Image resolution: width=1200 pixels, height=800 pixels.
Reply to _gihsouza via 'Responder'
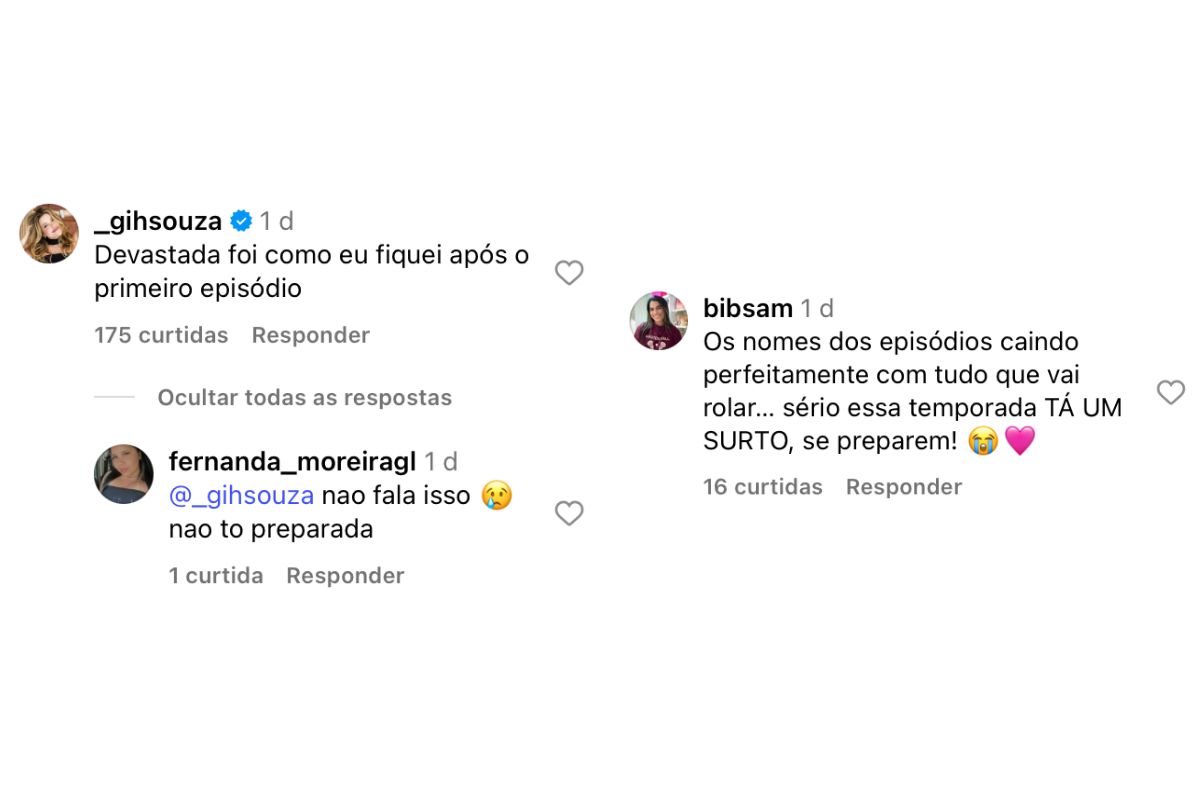(x=310, y=334)
